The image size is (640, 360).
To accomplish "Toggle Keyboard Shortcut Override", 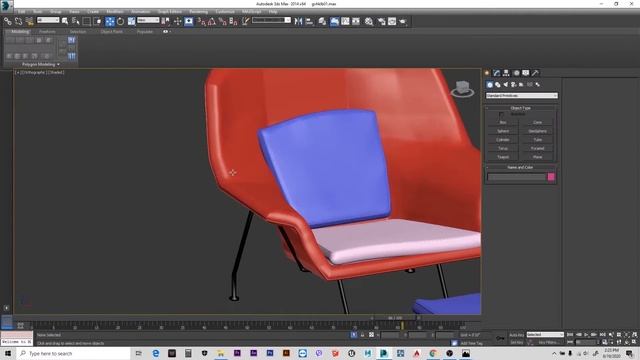I will [x=189, y=21].
